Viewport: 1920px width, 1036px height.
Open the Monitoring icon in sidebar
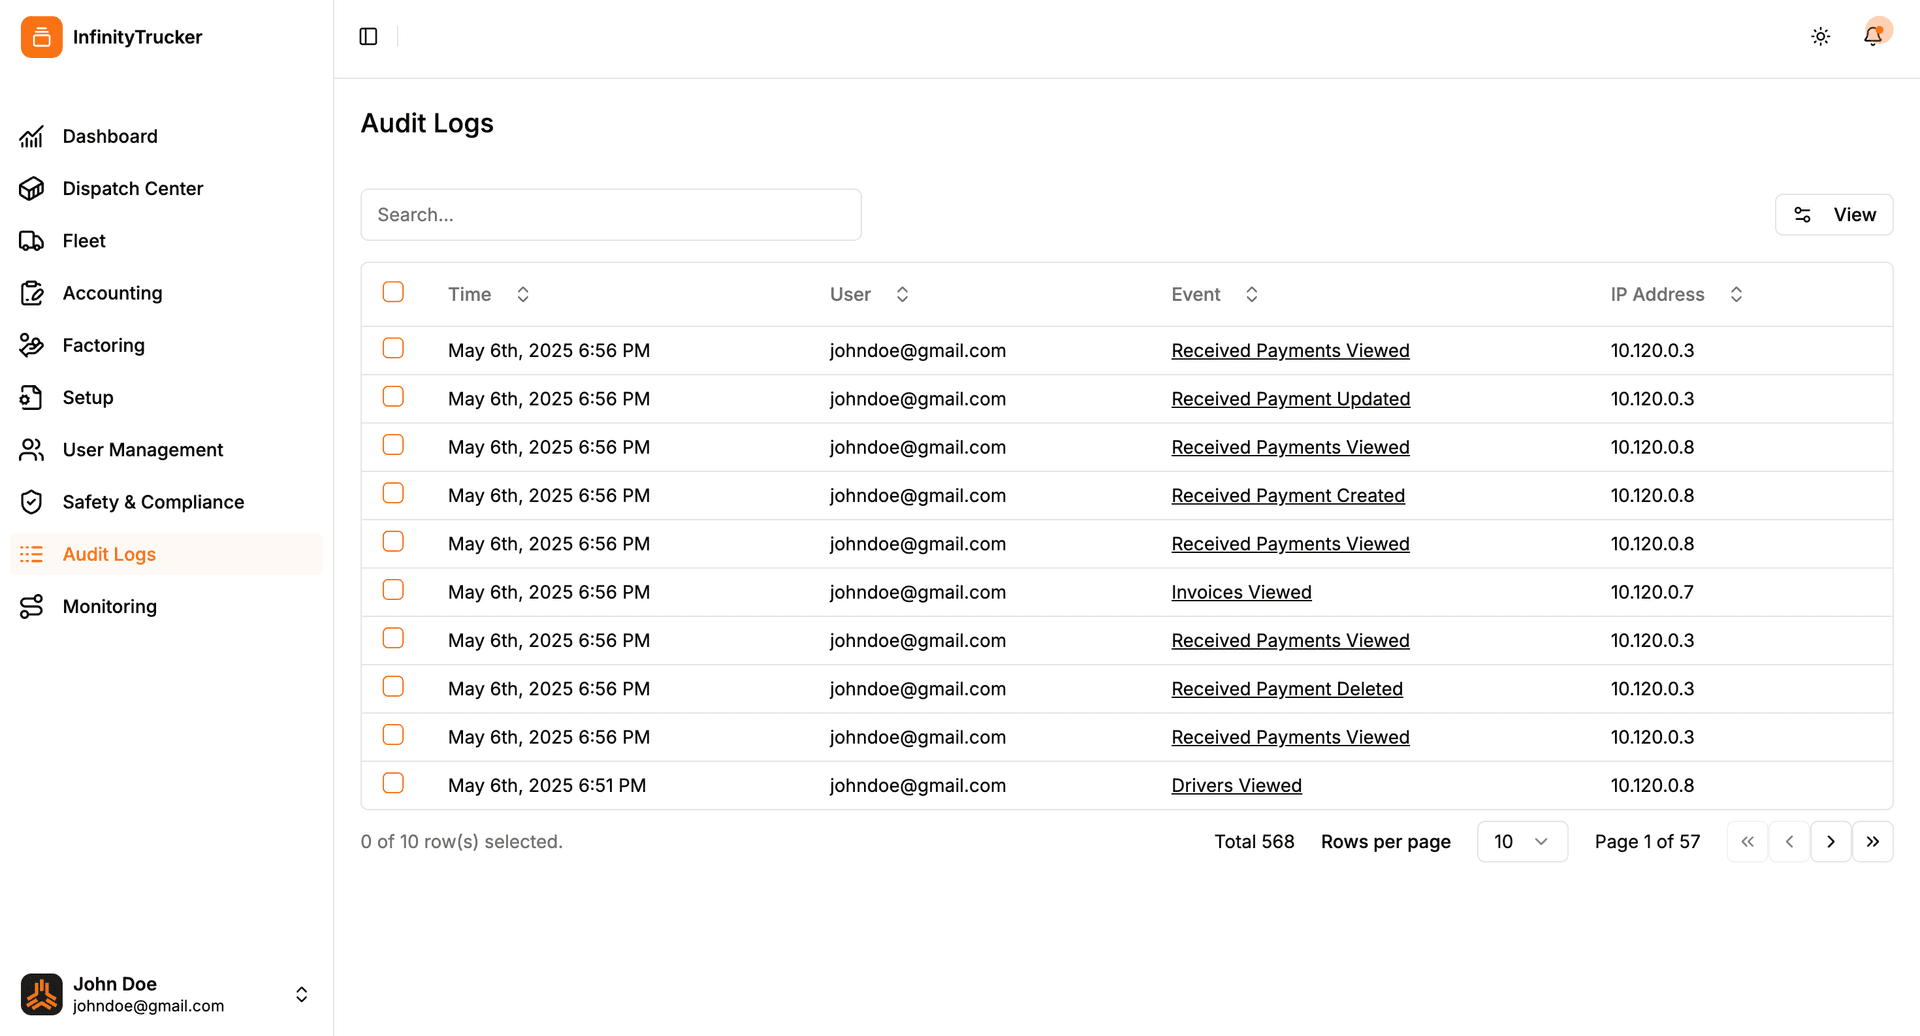click(31, 606)
